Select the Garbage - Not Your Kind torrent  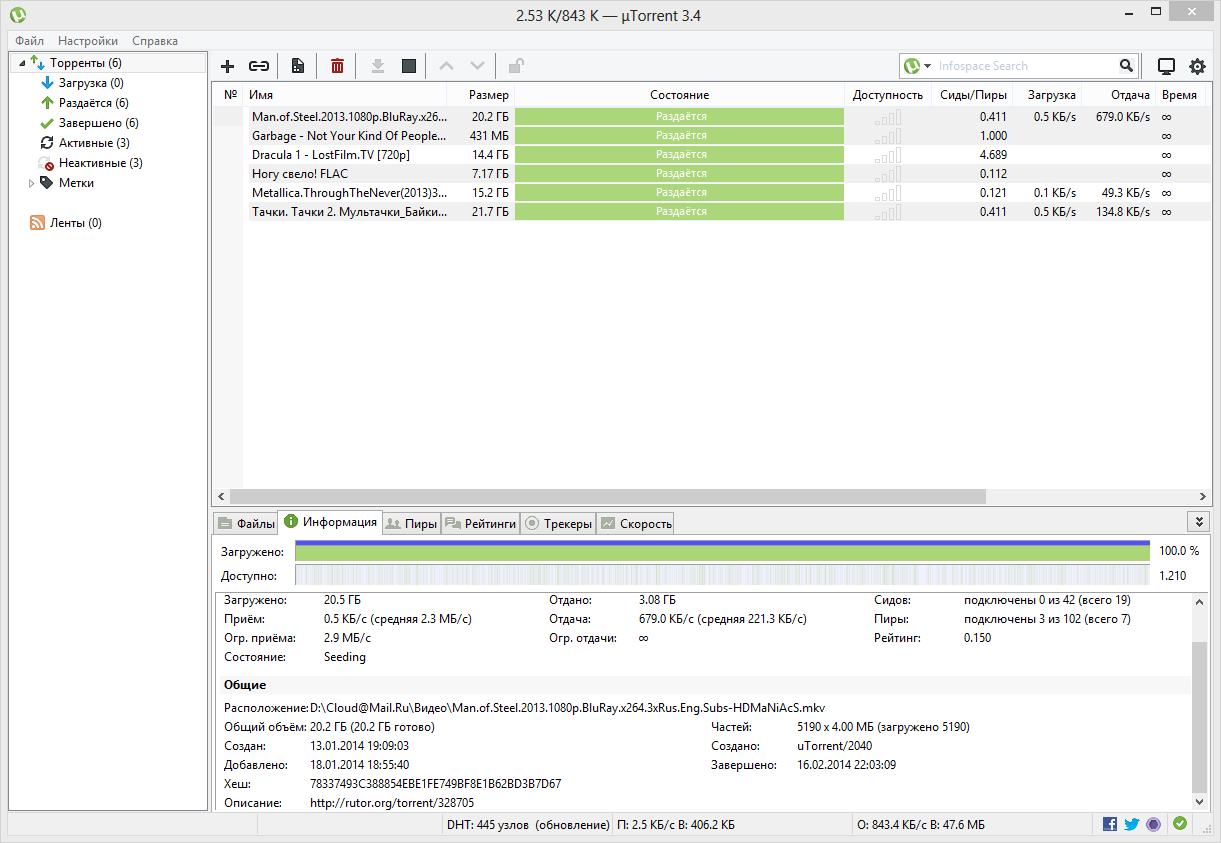point(711,136)
